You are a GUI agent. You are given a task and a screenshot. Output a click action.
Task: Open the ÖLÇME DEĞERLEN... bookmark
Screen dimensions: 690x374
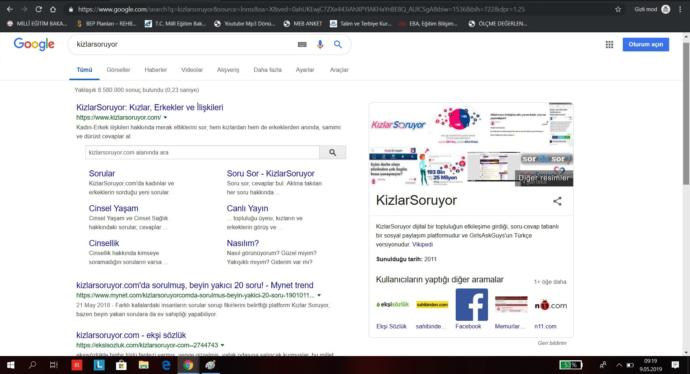[x=498, y=23]
